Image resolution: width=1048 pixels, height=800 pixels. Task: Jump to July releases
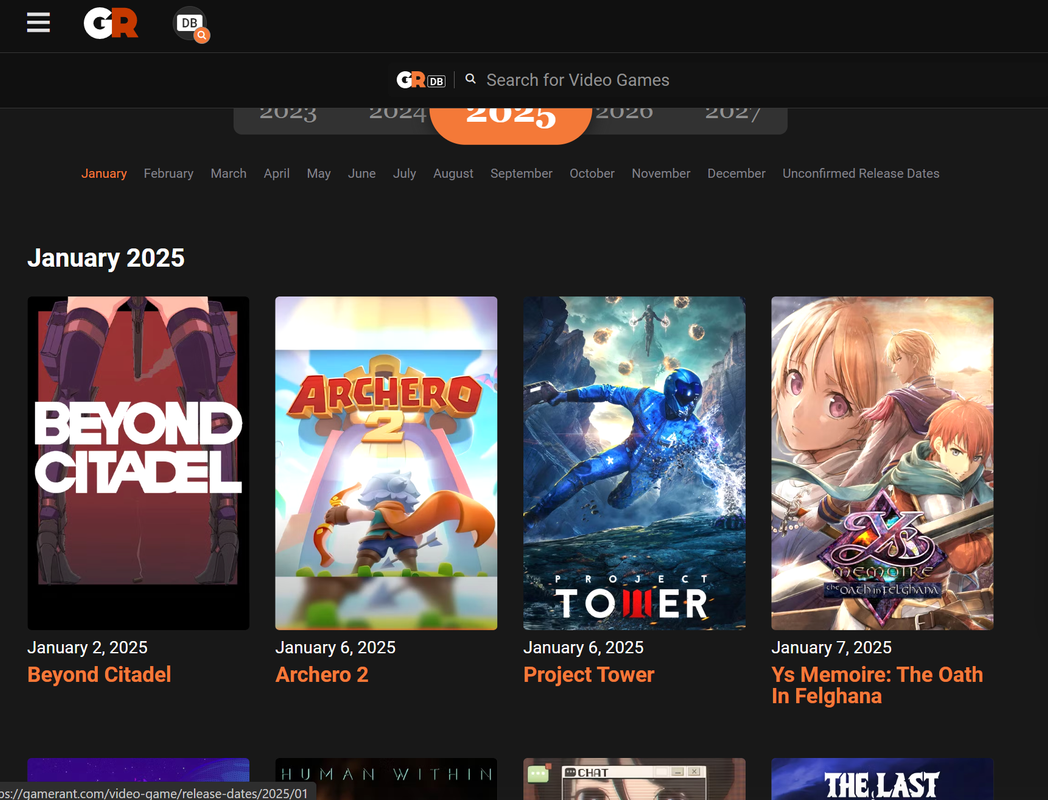coord(404,174)
